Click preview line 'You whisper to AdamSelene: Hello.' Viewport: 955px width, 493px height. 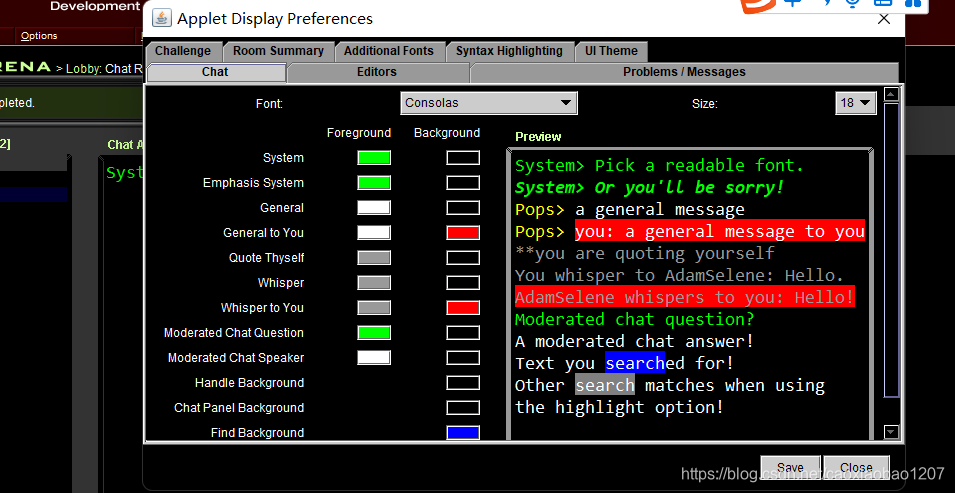point(680,275)
